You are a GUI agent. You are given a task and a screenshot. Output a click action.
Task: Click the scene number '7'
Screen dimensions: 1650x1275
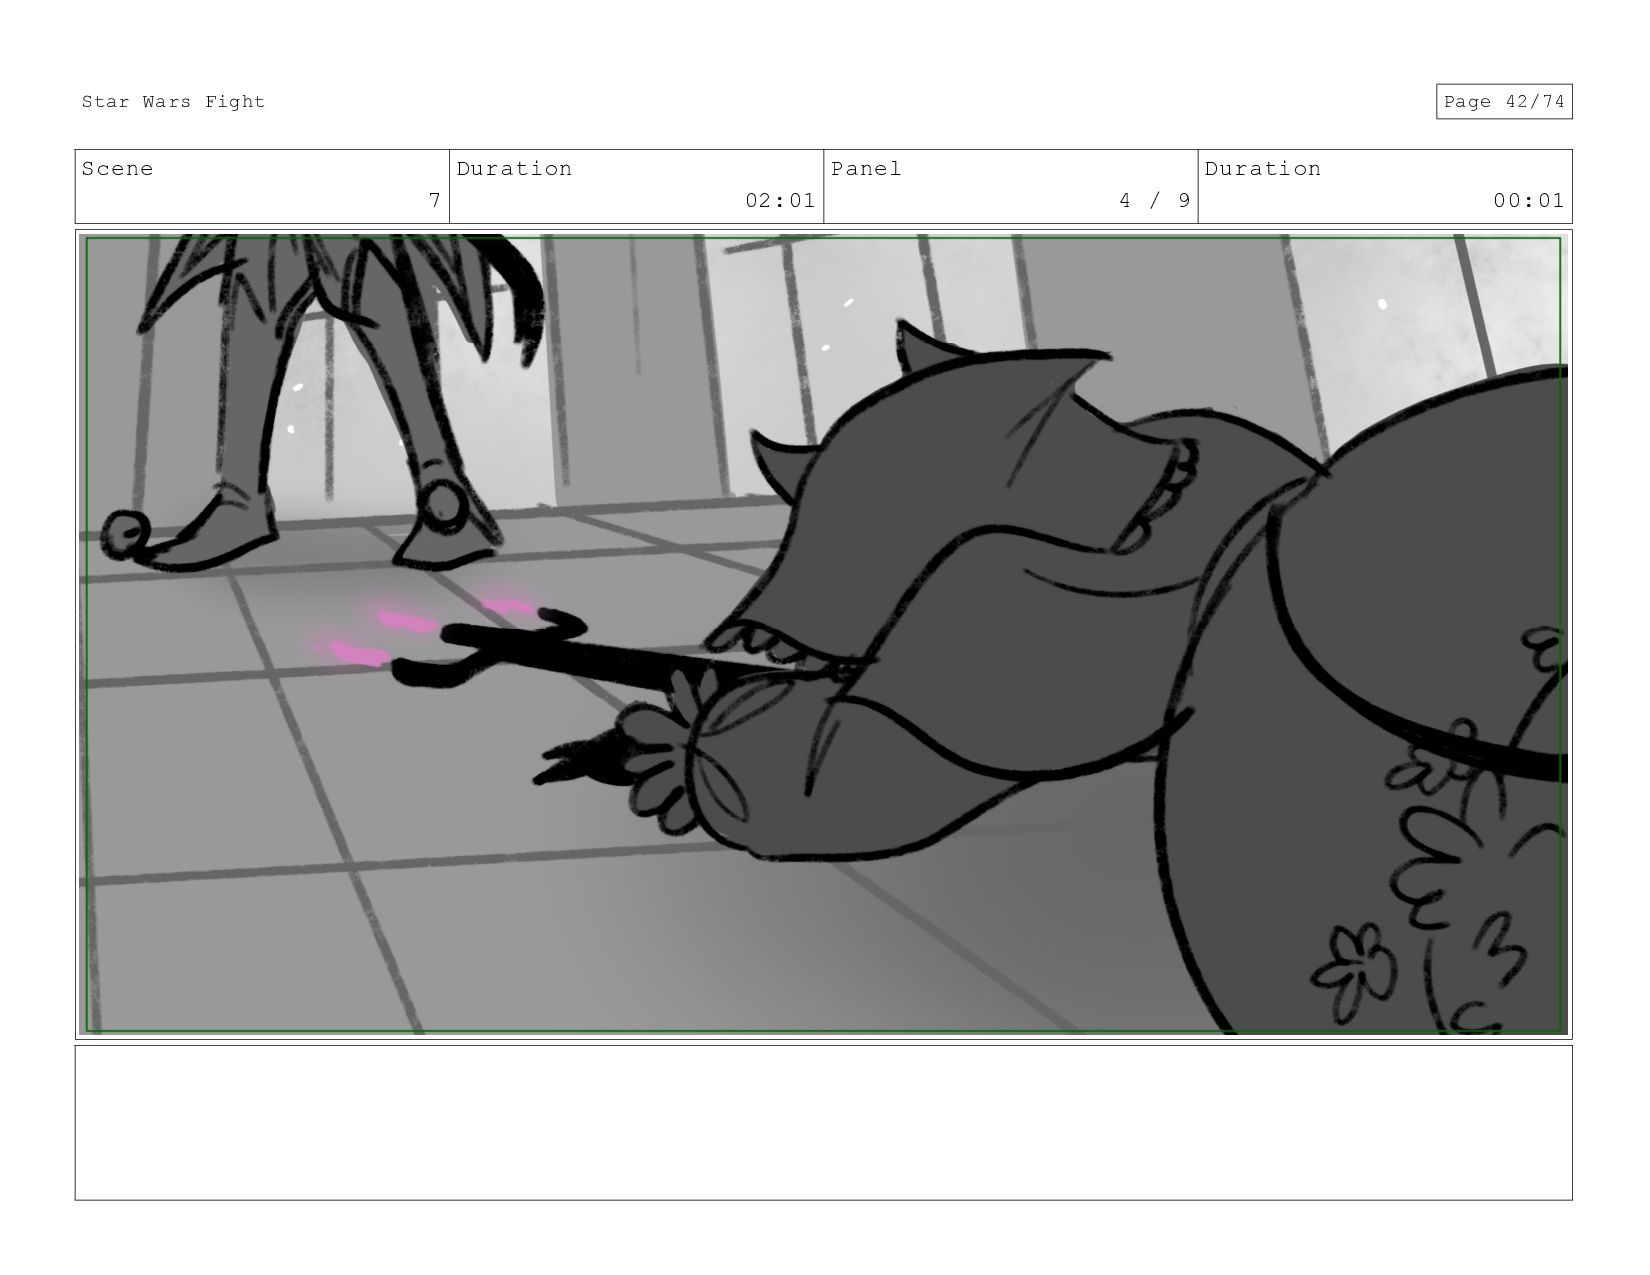coord(434,200)
